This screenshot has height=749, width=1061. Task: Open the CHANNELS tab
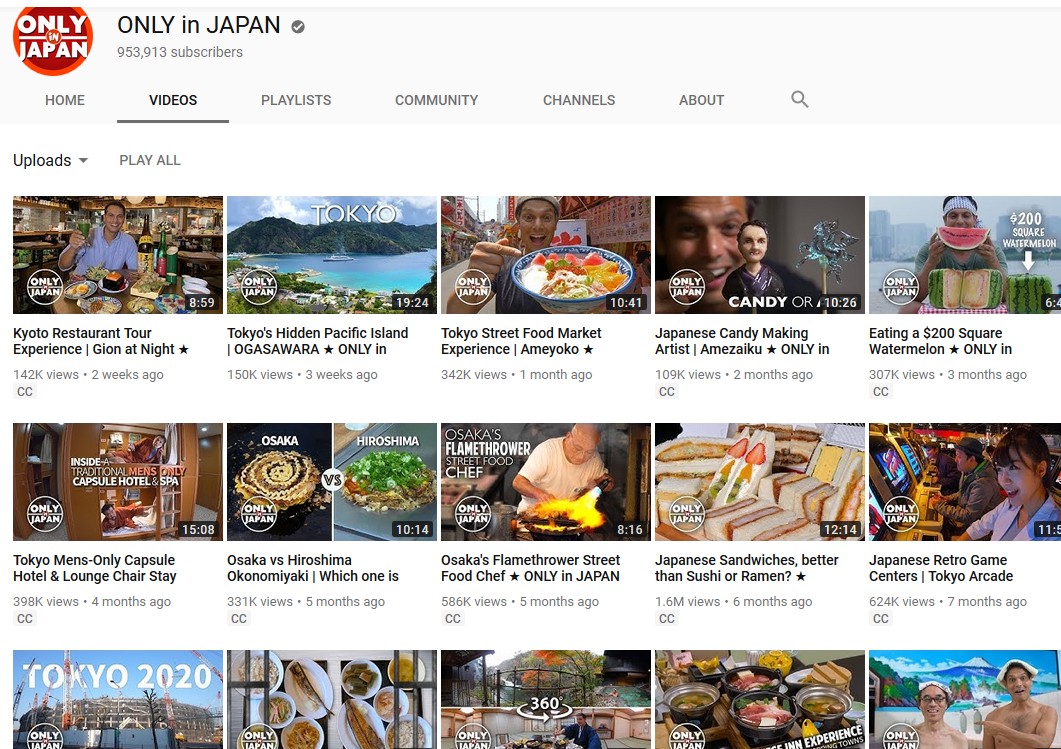[579, 100]
